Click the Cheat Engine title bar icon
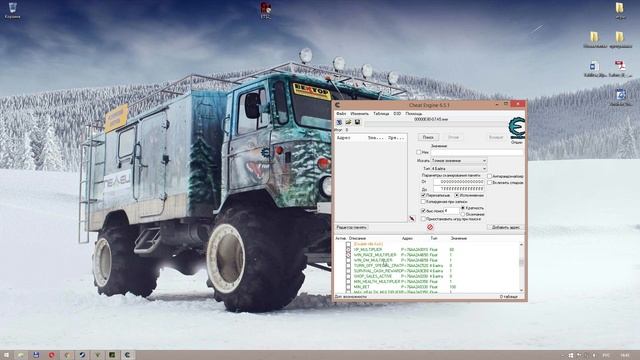Image resolution: width=640 pixels, height=360 pixels. coord(338,105)
